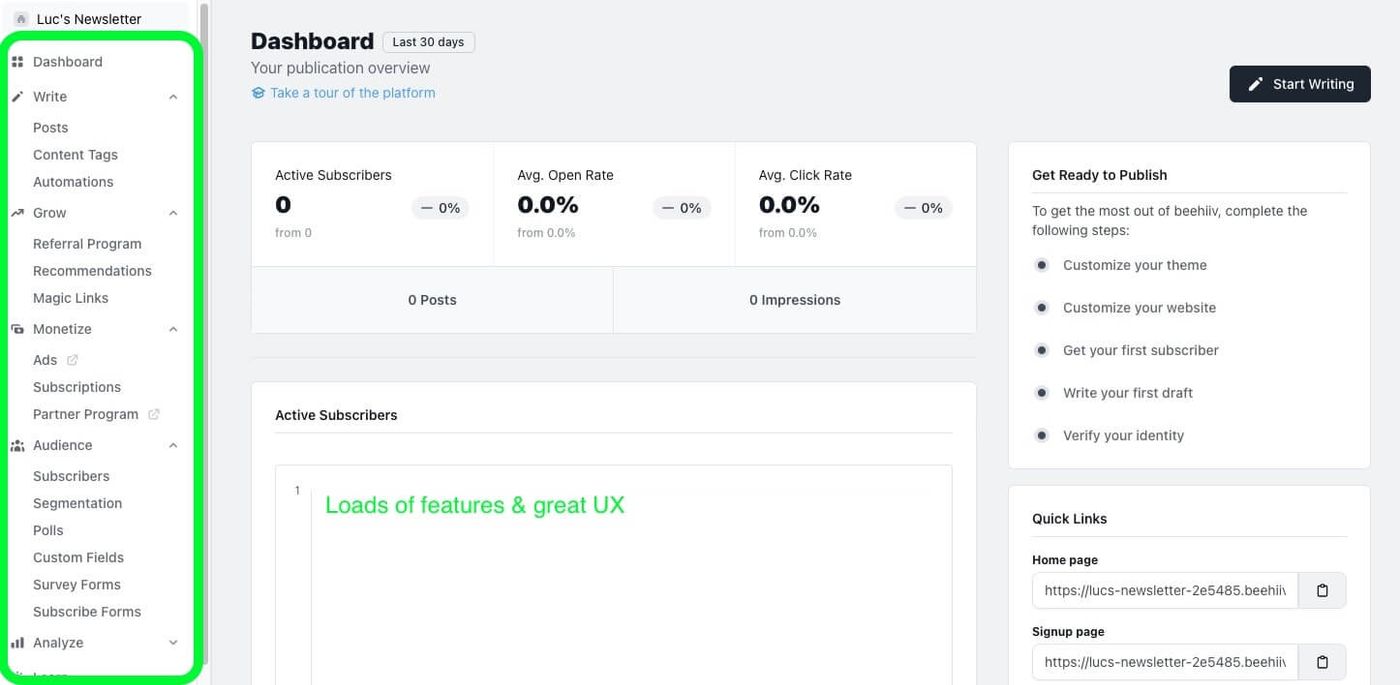The height and width of the screenshot is (685, 1400).
Task: Click the graduation cap tour icon
Action: (258, 93)
